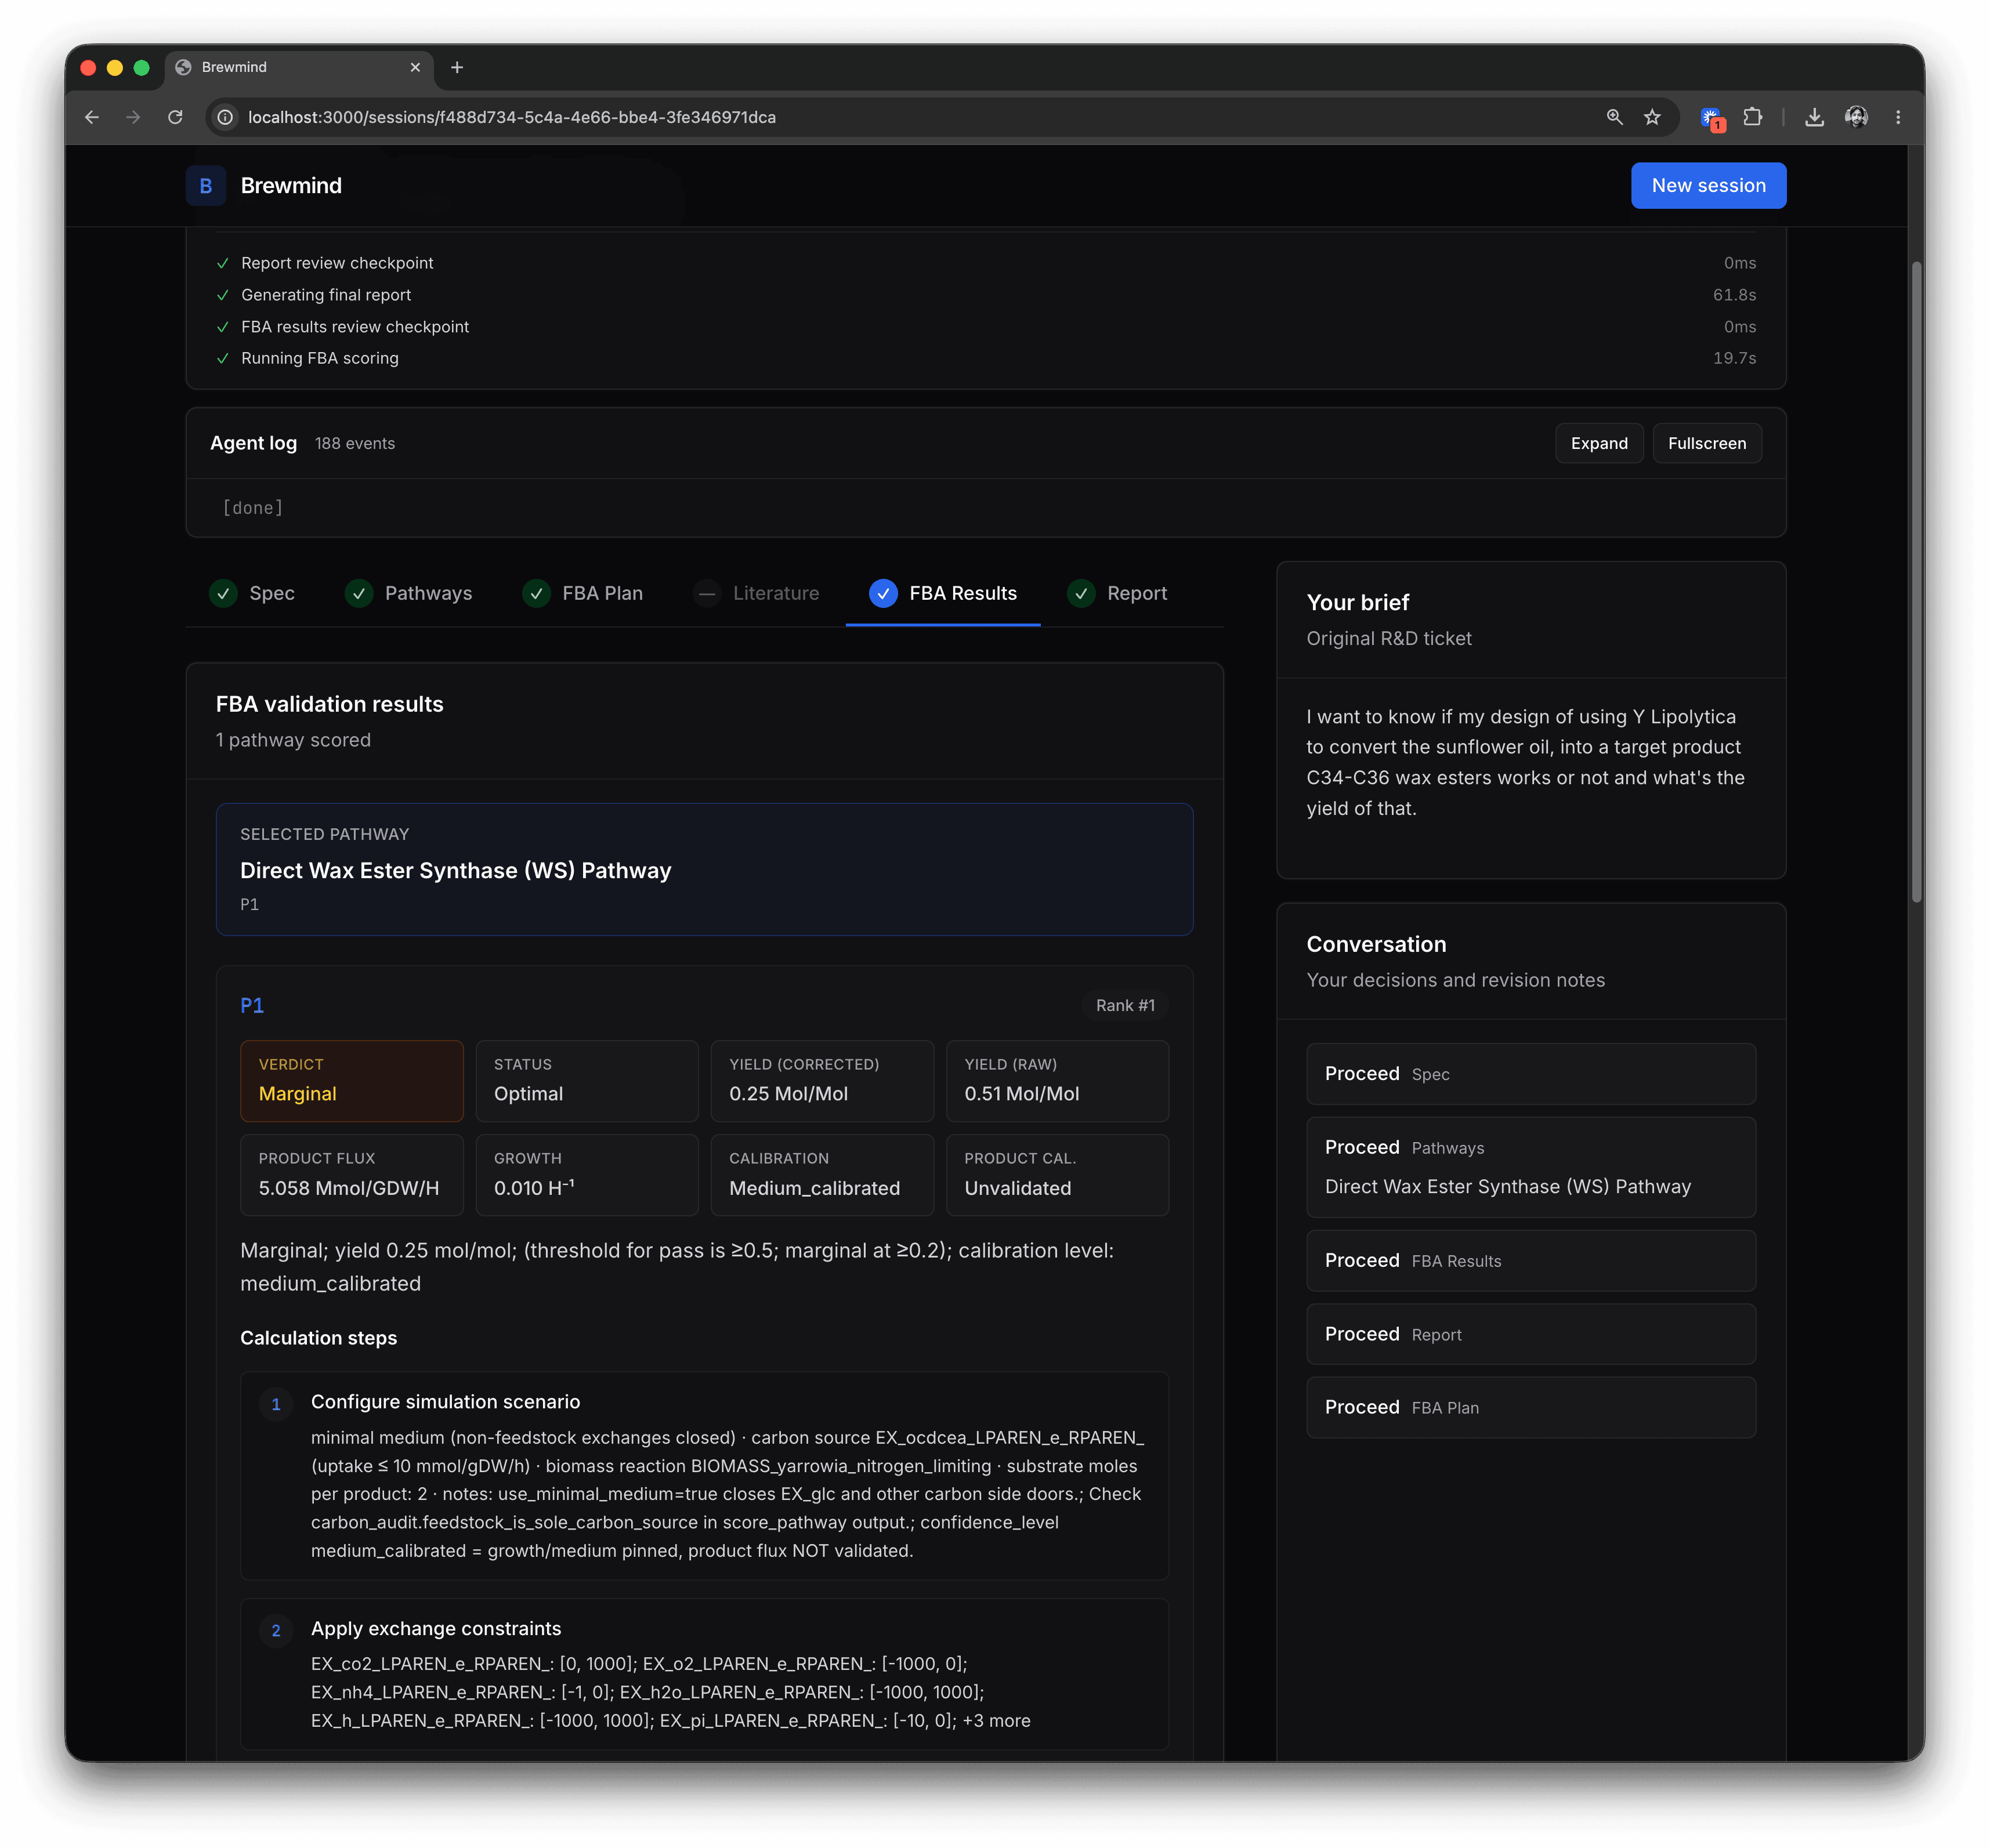1990x1848 pixels.
Task: Click the Brewmind app title
Action: pyautogui.click(x=291, y=186)
